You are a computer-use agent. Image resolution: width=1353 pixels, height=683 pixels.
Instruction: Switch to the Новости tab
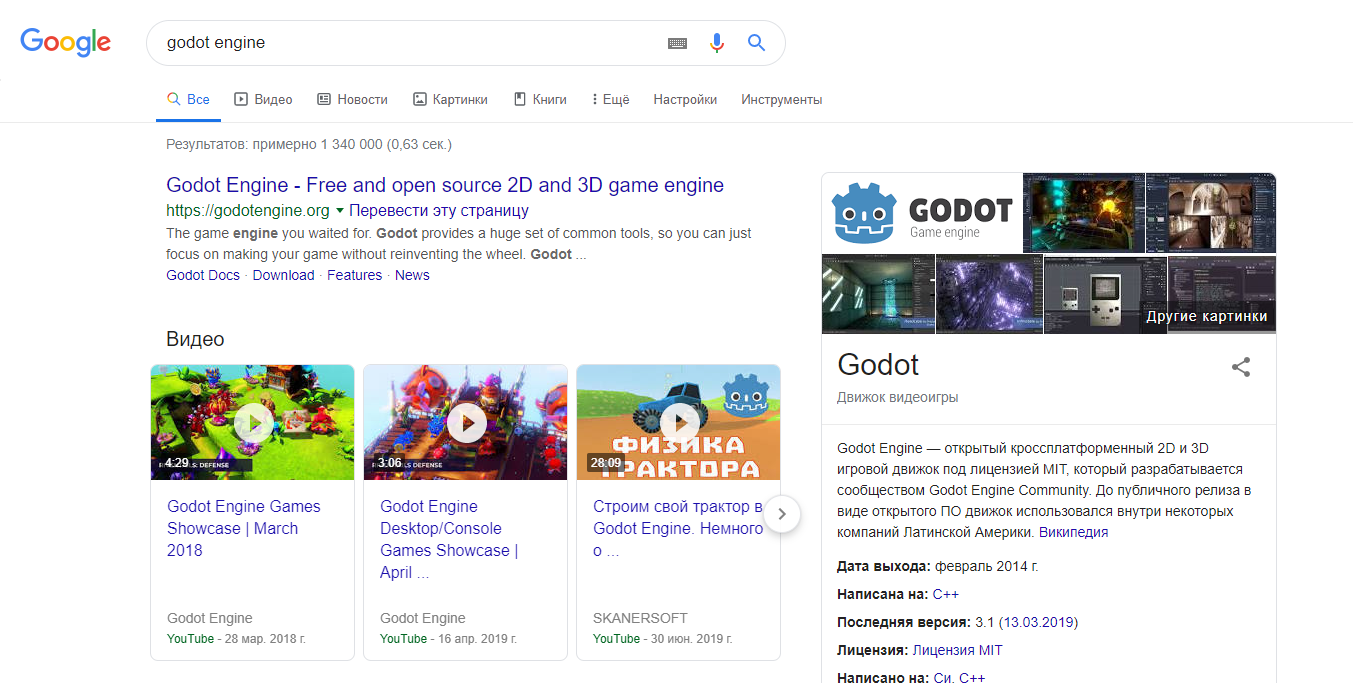(x=352, y=99)
